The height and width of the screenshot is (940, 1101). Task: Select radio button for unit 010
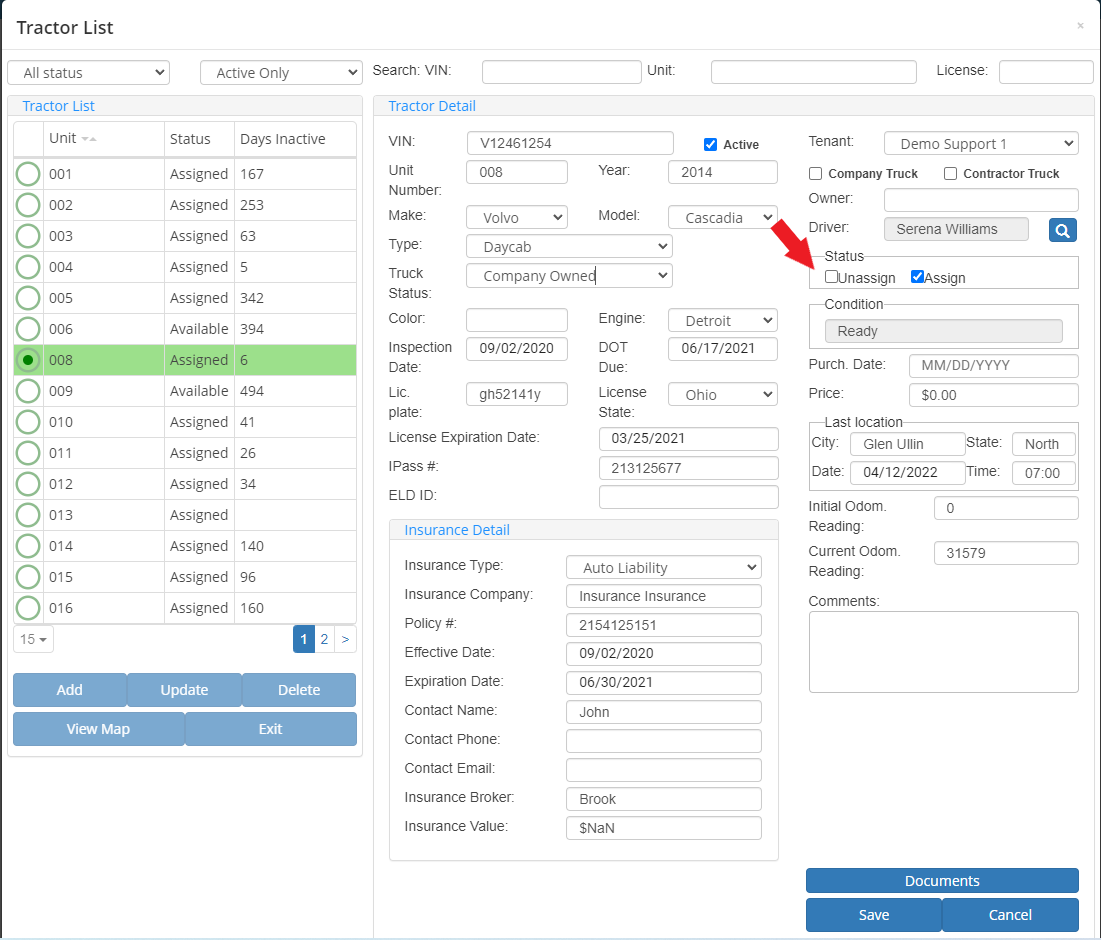click(28, 422)
